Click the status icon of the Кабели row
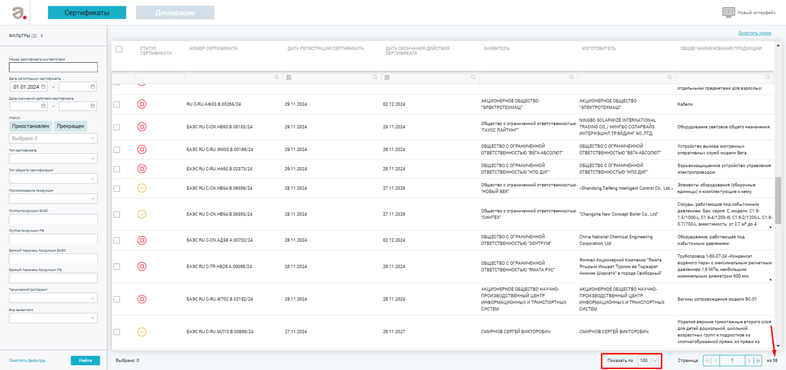The width and height of the screenshot is (786, 370). pos(142,104)
